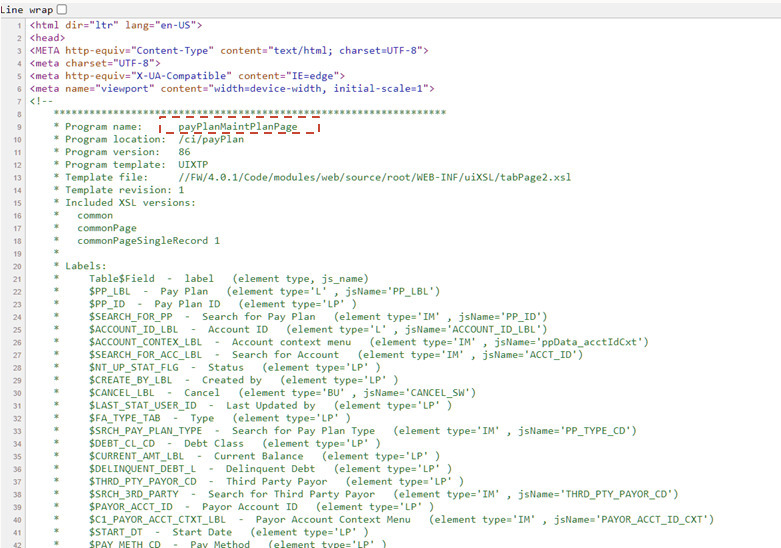Click the $FA_TYPE_TAB Type line

click(220, 418)
